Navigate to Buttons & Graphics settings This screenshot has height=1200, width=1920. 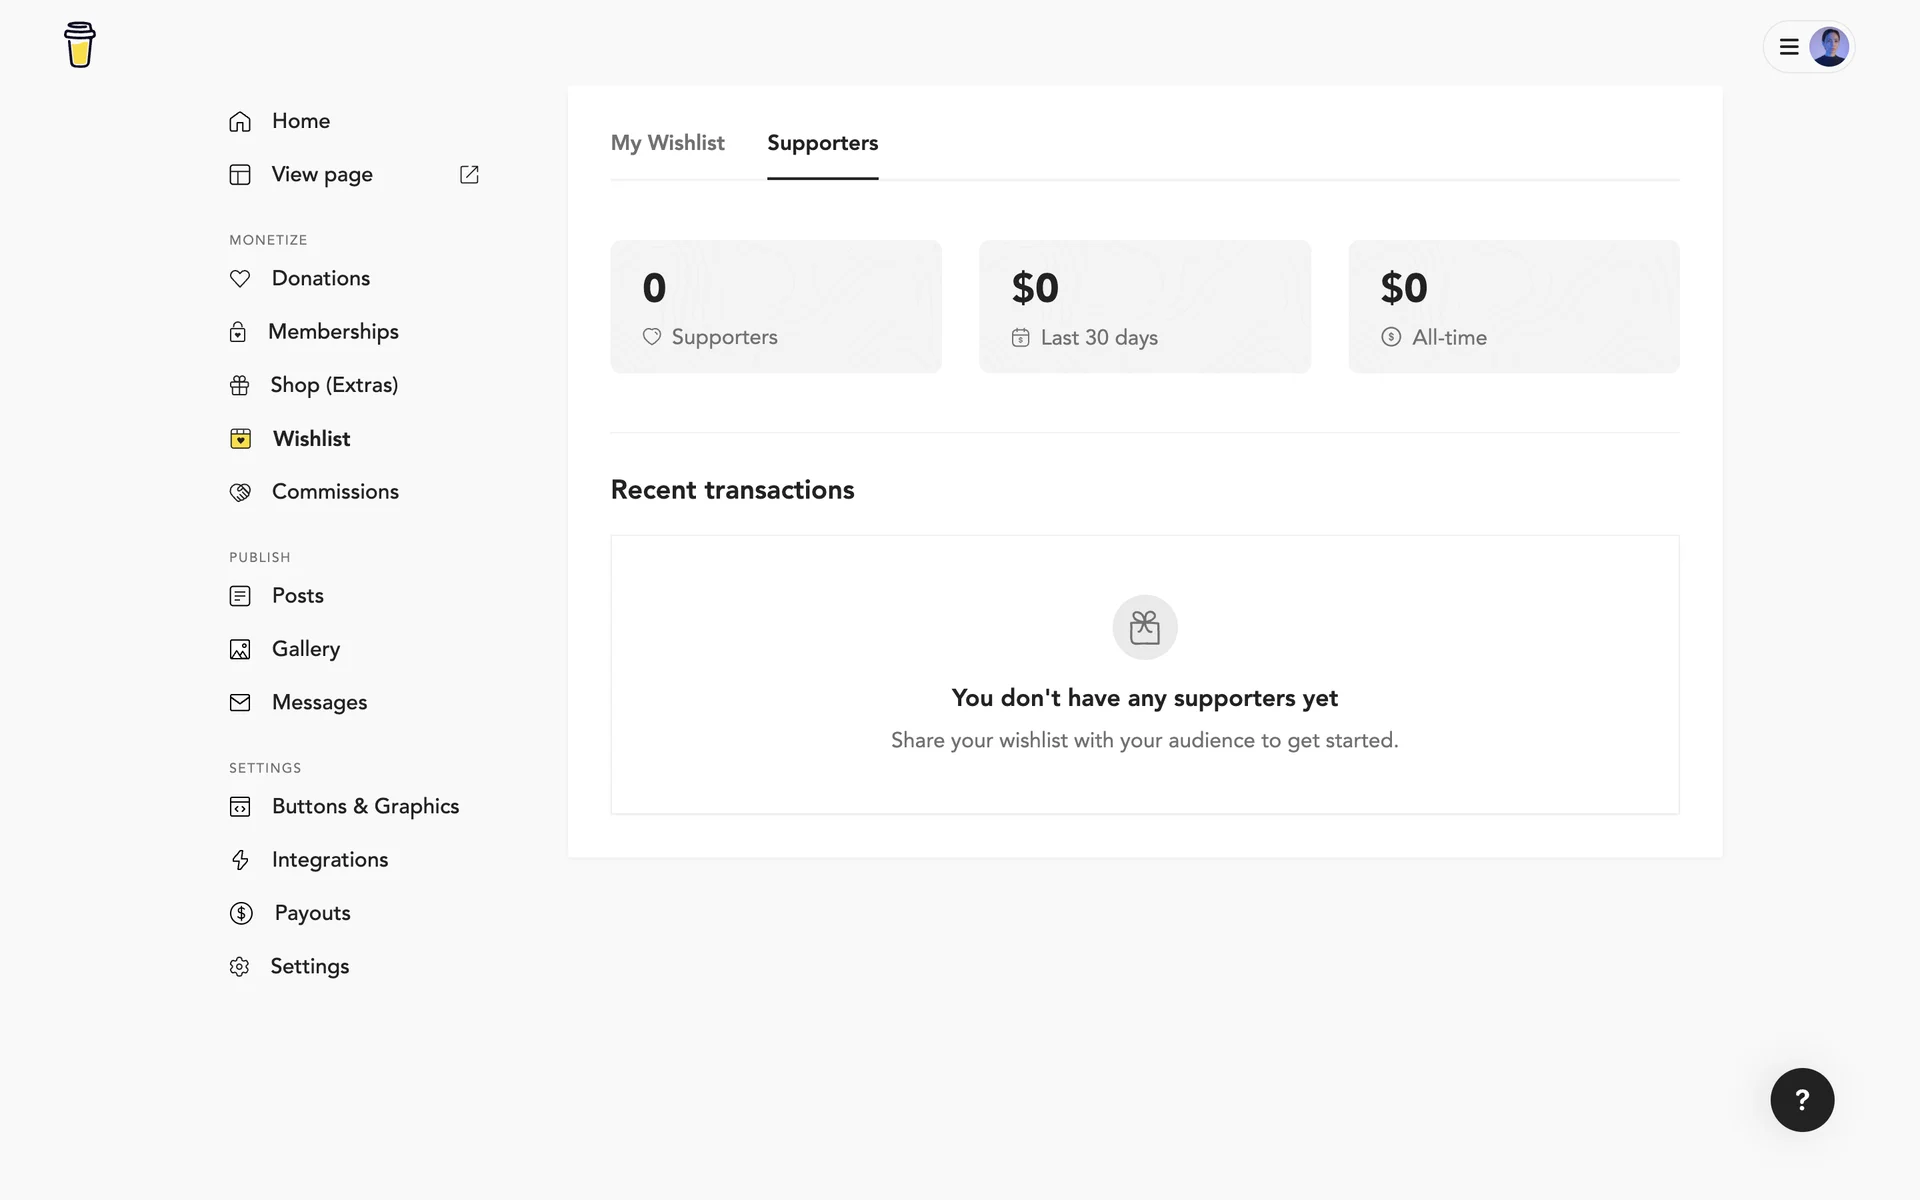365,807
